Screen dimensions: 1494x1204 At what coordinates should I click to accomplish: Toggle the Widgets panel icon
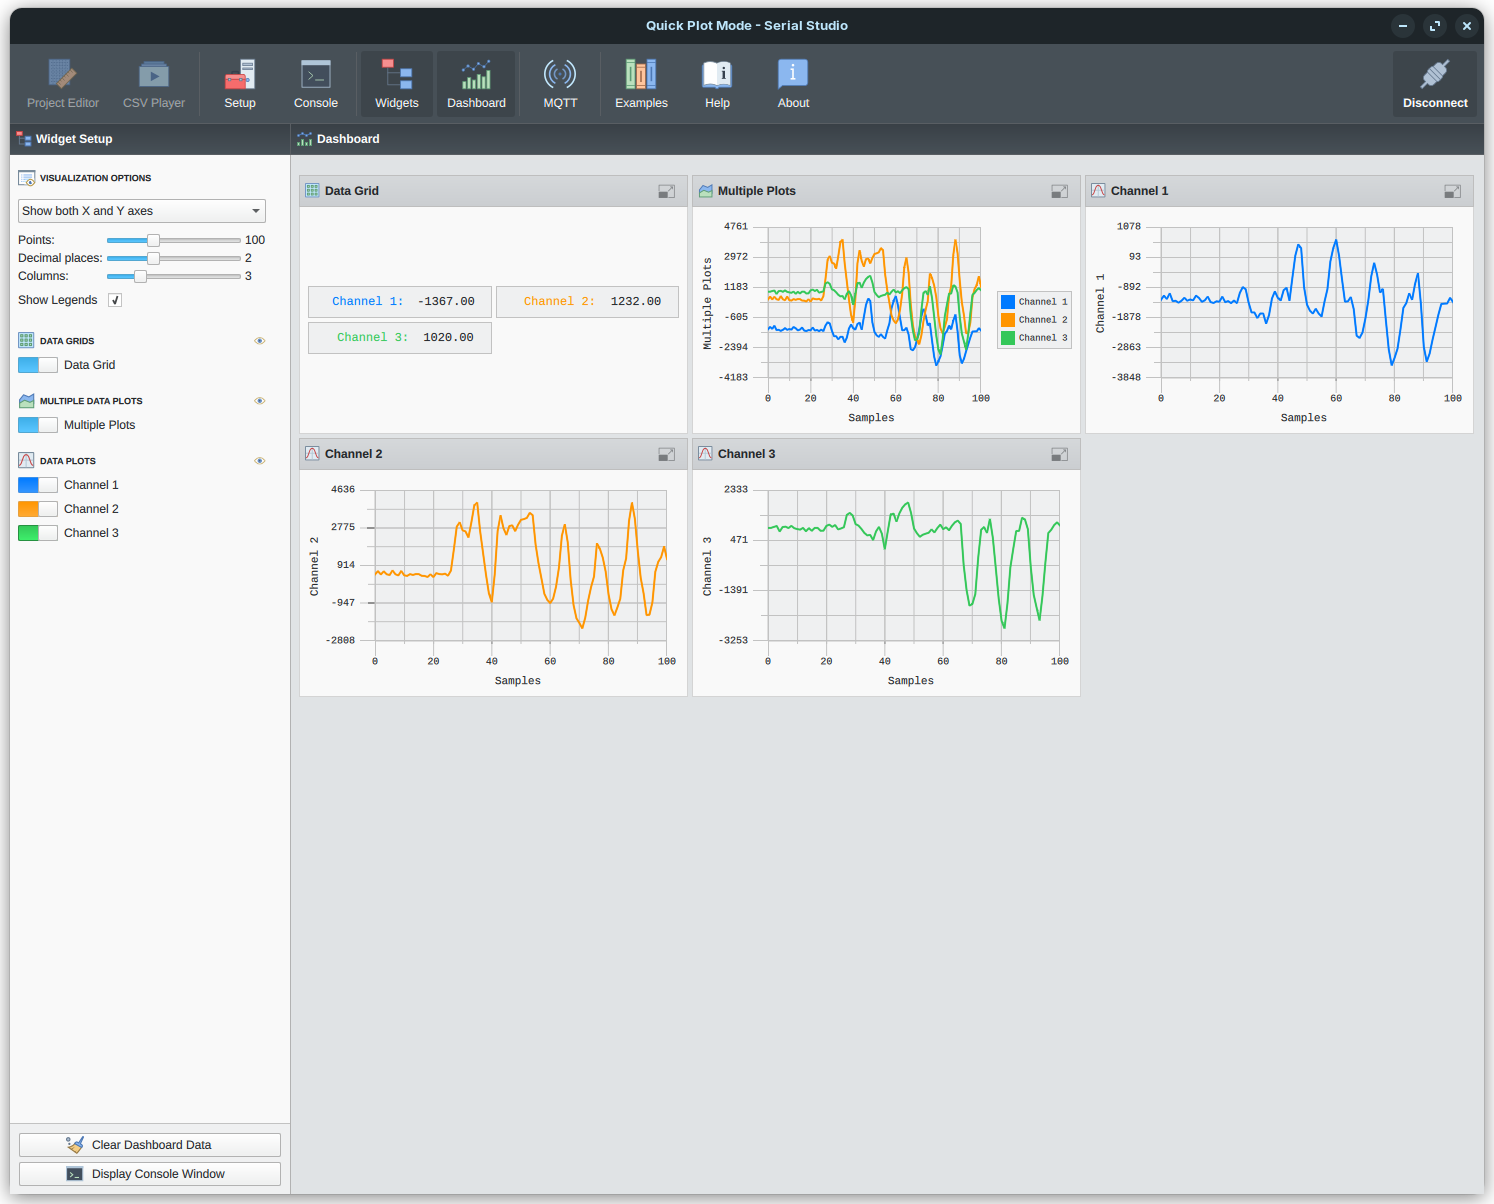(397, 84)
